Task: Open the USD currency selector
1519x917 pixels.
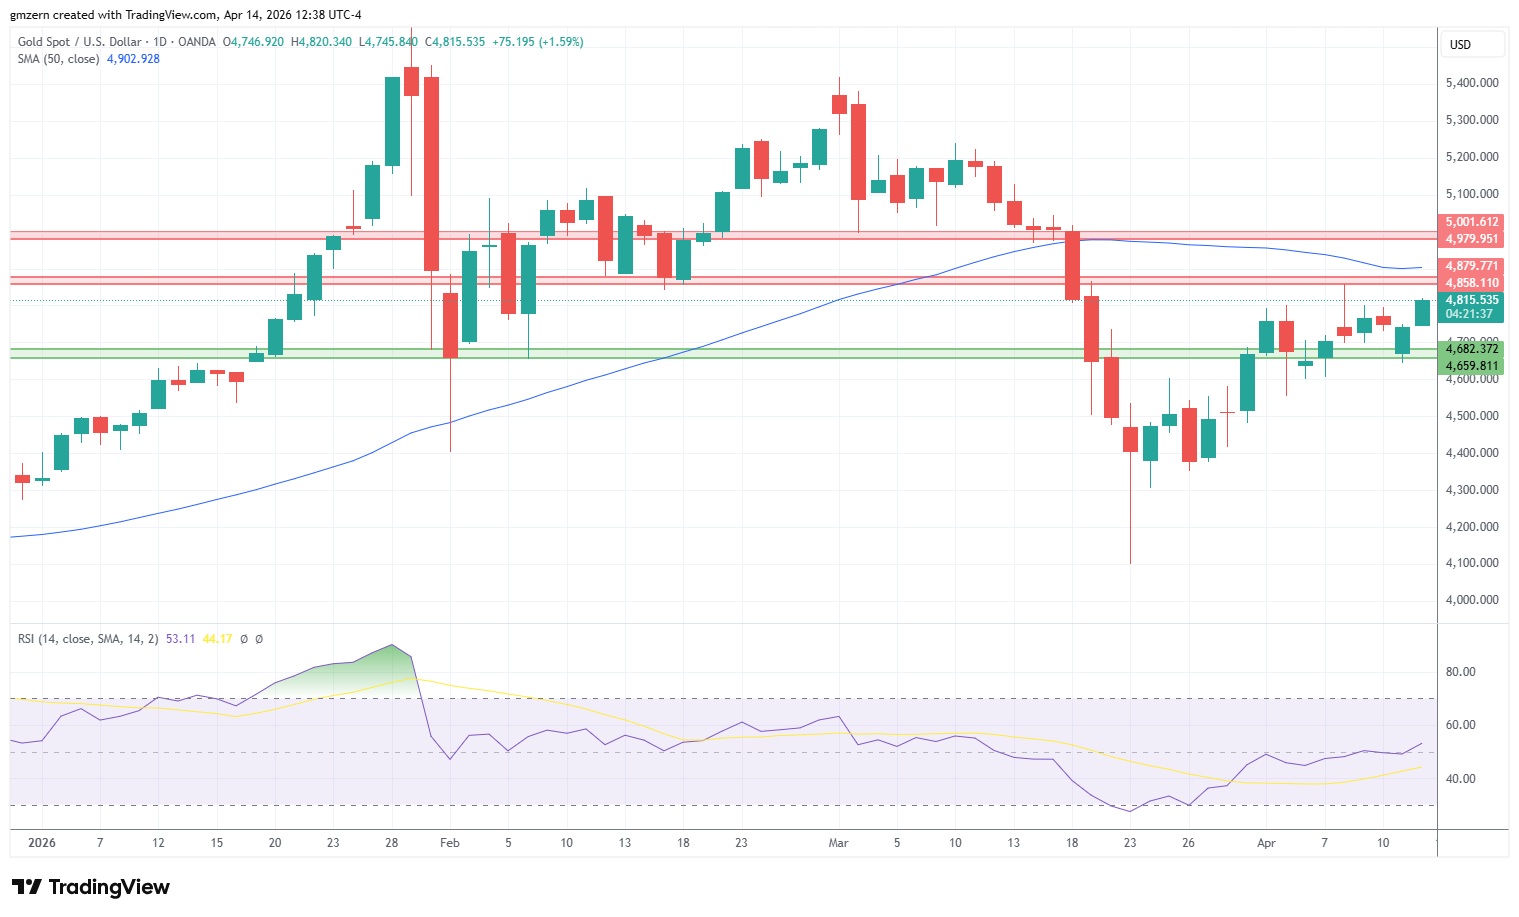Action: click(1473, 44)
